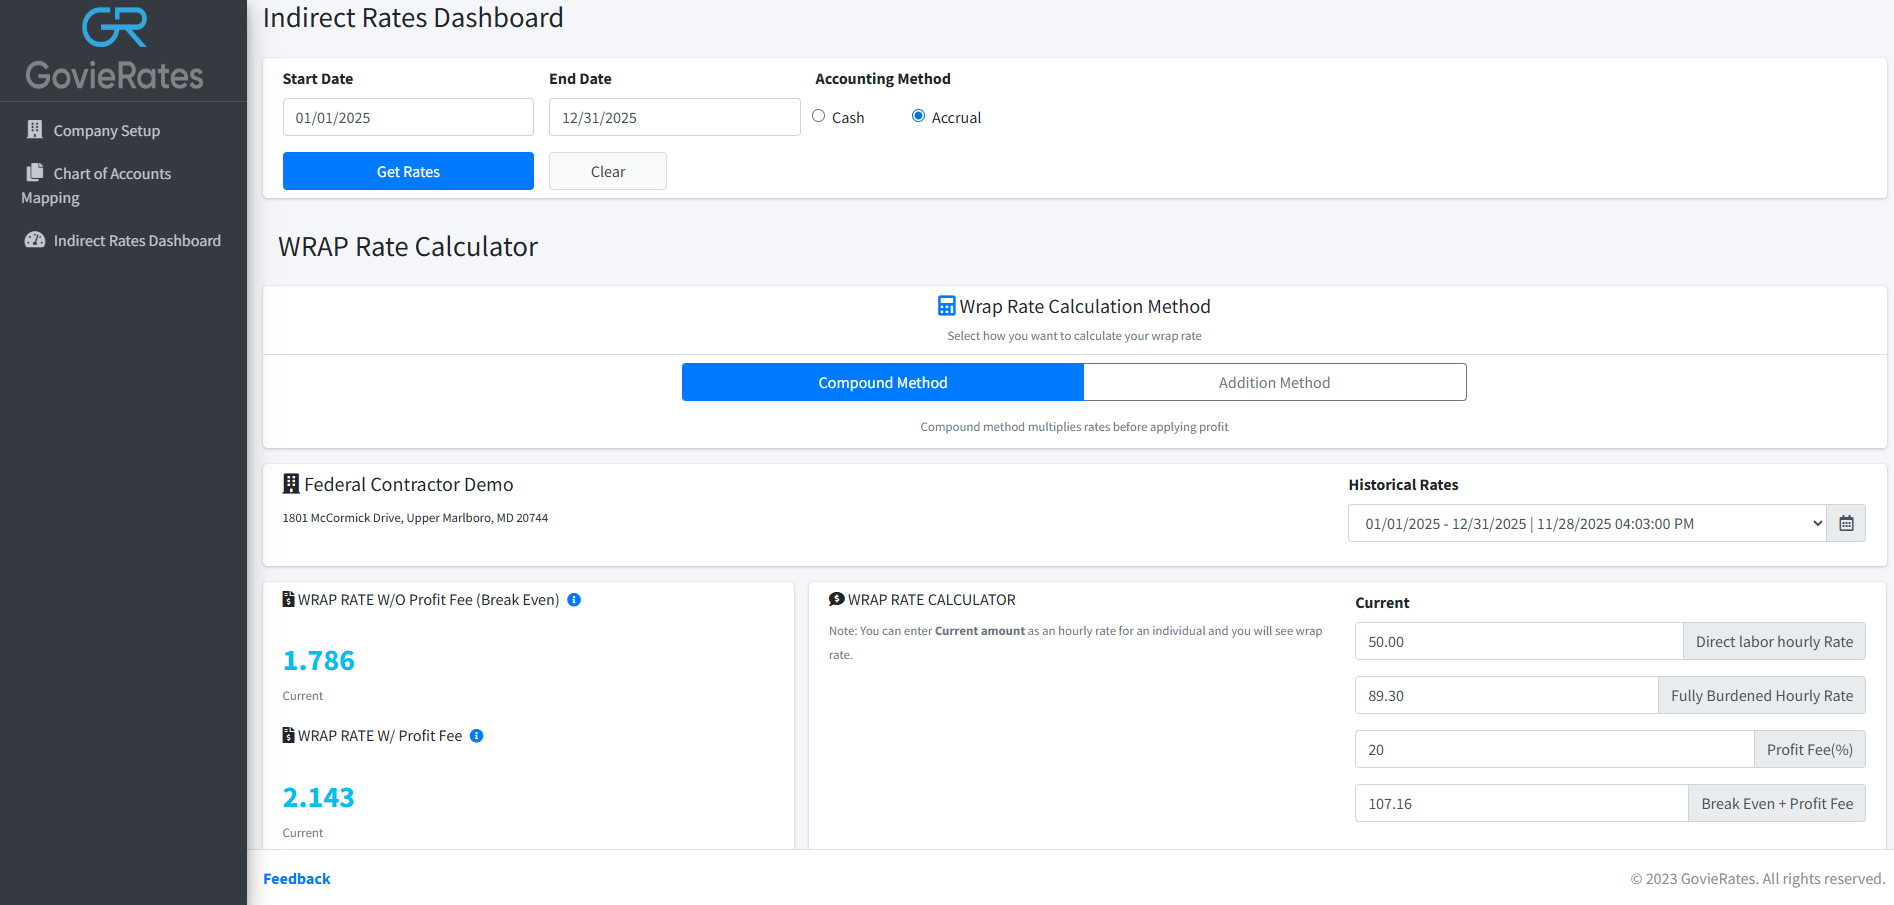Image resolution: width=1894 pixels, height=905 pixels.
Task: Click the GovieRates logo icon
Action: click(x=114, y=28)
